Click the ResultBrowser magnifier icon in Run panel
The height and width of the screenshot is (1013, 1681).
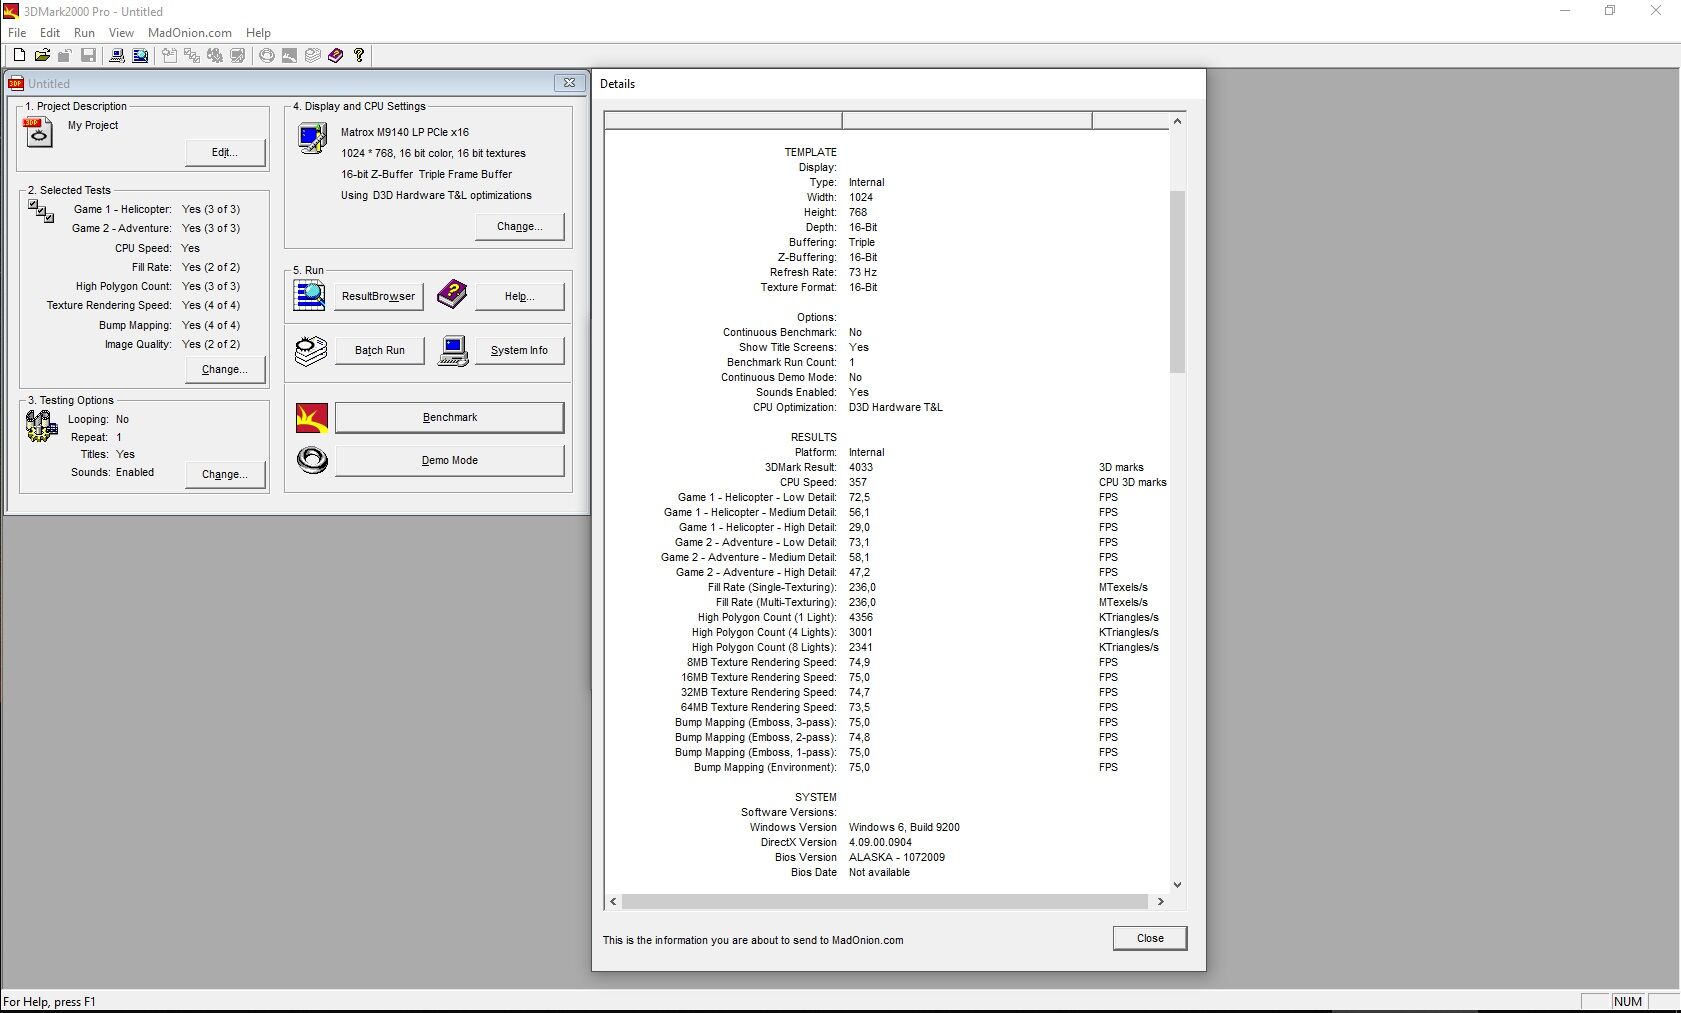tap(309, 296)
